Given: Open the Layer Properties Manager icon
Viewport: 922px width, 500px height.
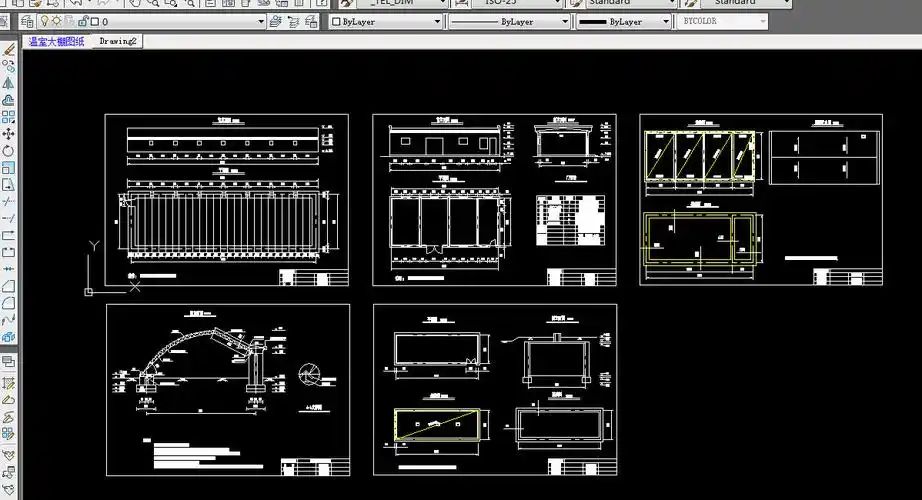Looking at the screenshot, I should (x=28, y=21).
